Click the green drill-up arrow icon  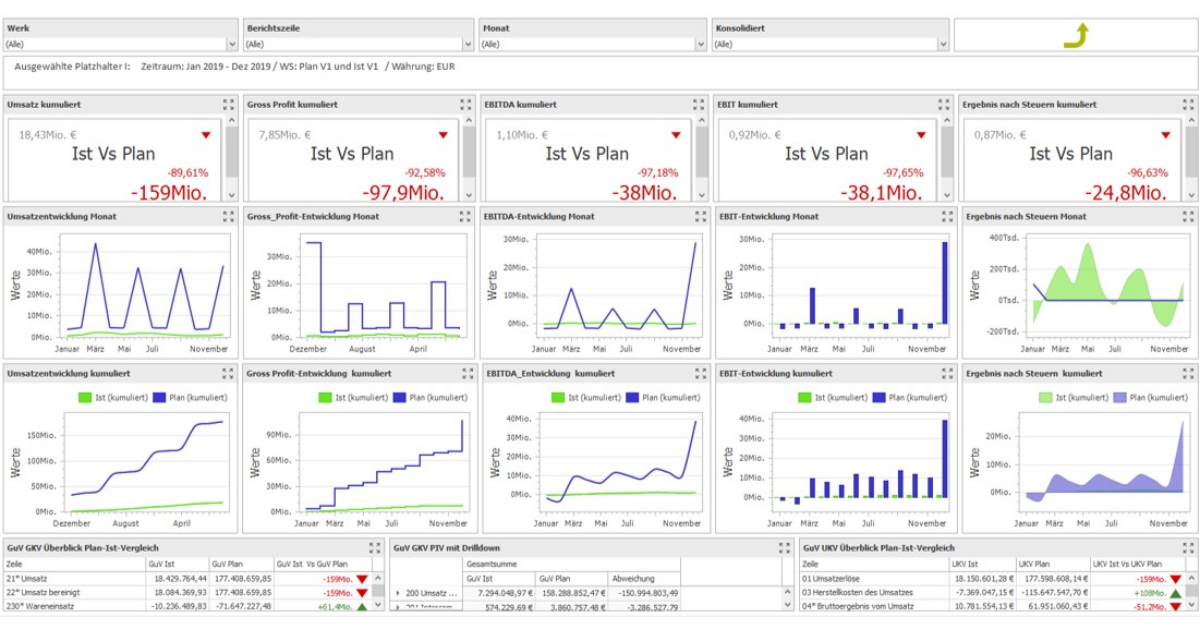coord(1075,36)
